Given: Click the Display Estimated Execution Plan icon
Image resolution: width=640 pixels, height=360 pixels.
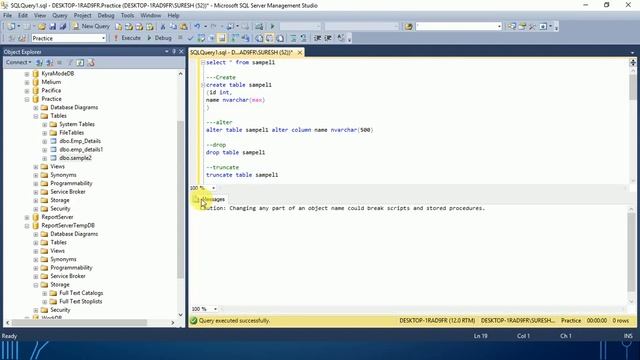Looking at the screenshot, I should point(201,38).
